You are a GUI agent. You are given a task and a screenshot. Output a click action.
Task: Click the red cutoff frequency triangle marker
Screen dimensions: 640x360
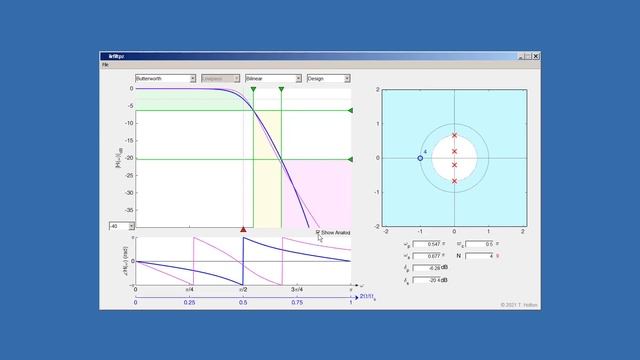coord(243,229)
